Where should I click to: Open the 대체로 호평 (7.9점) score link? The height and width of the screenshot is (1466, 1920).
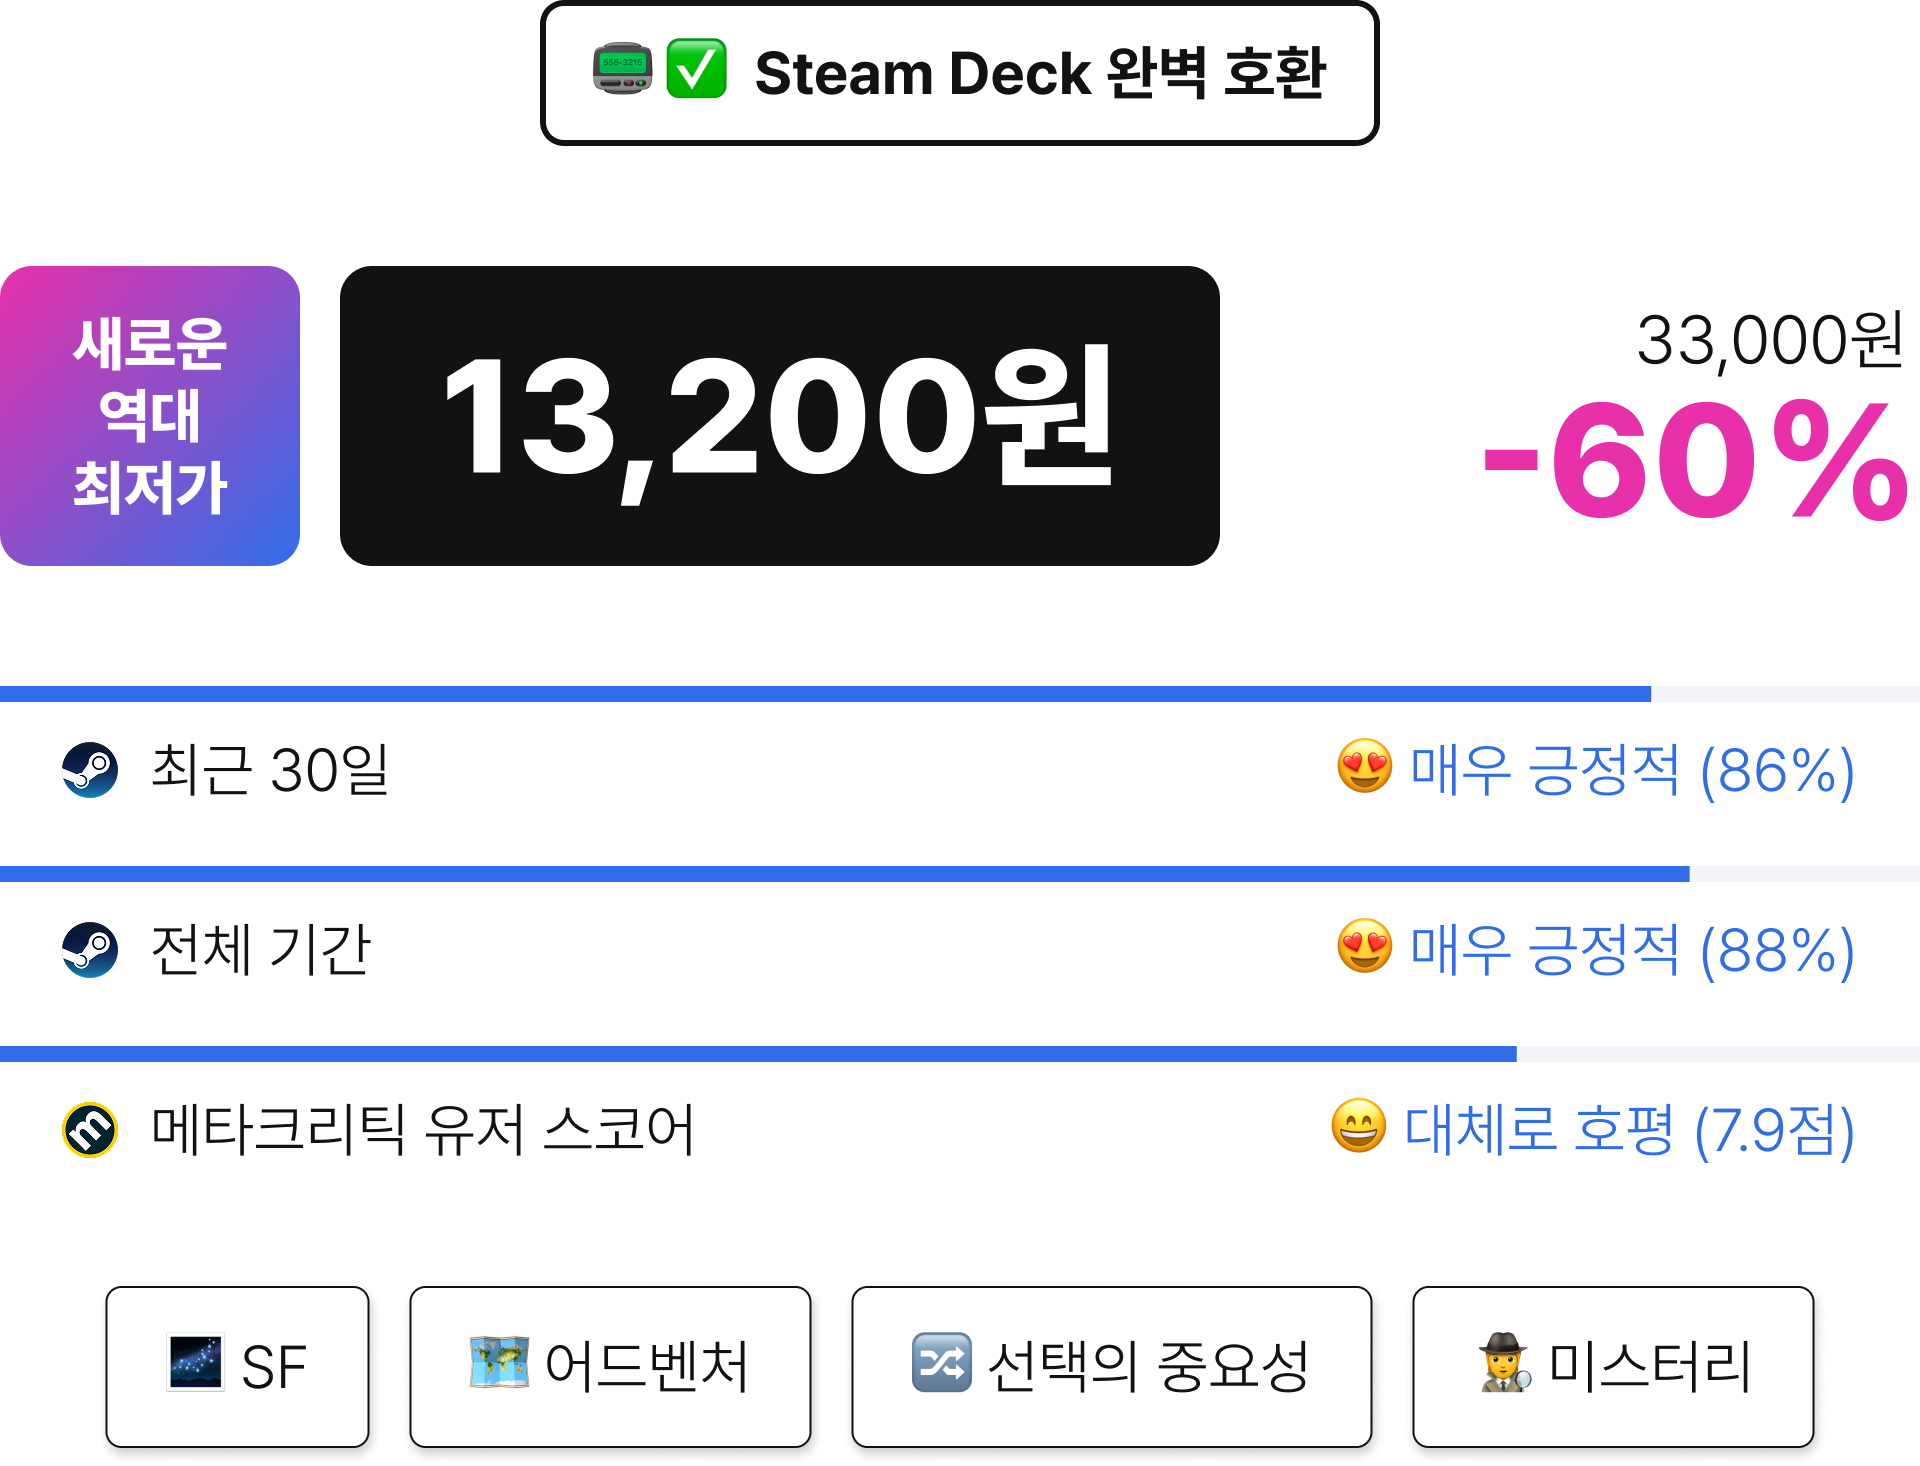[x=1629, y=1130]
